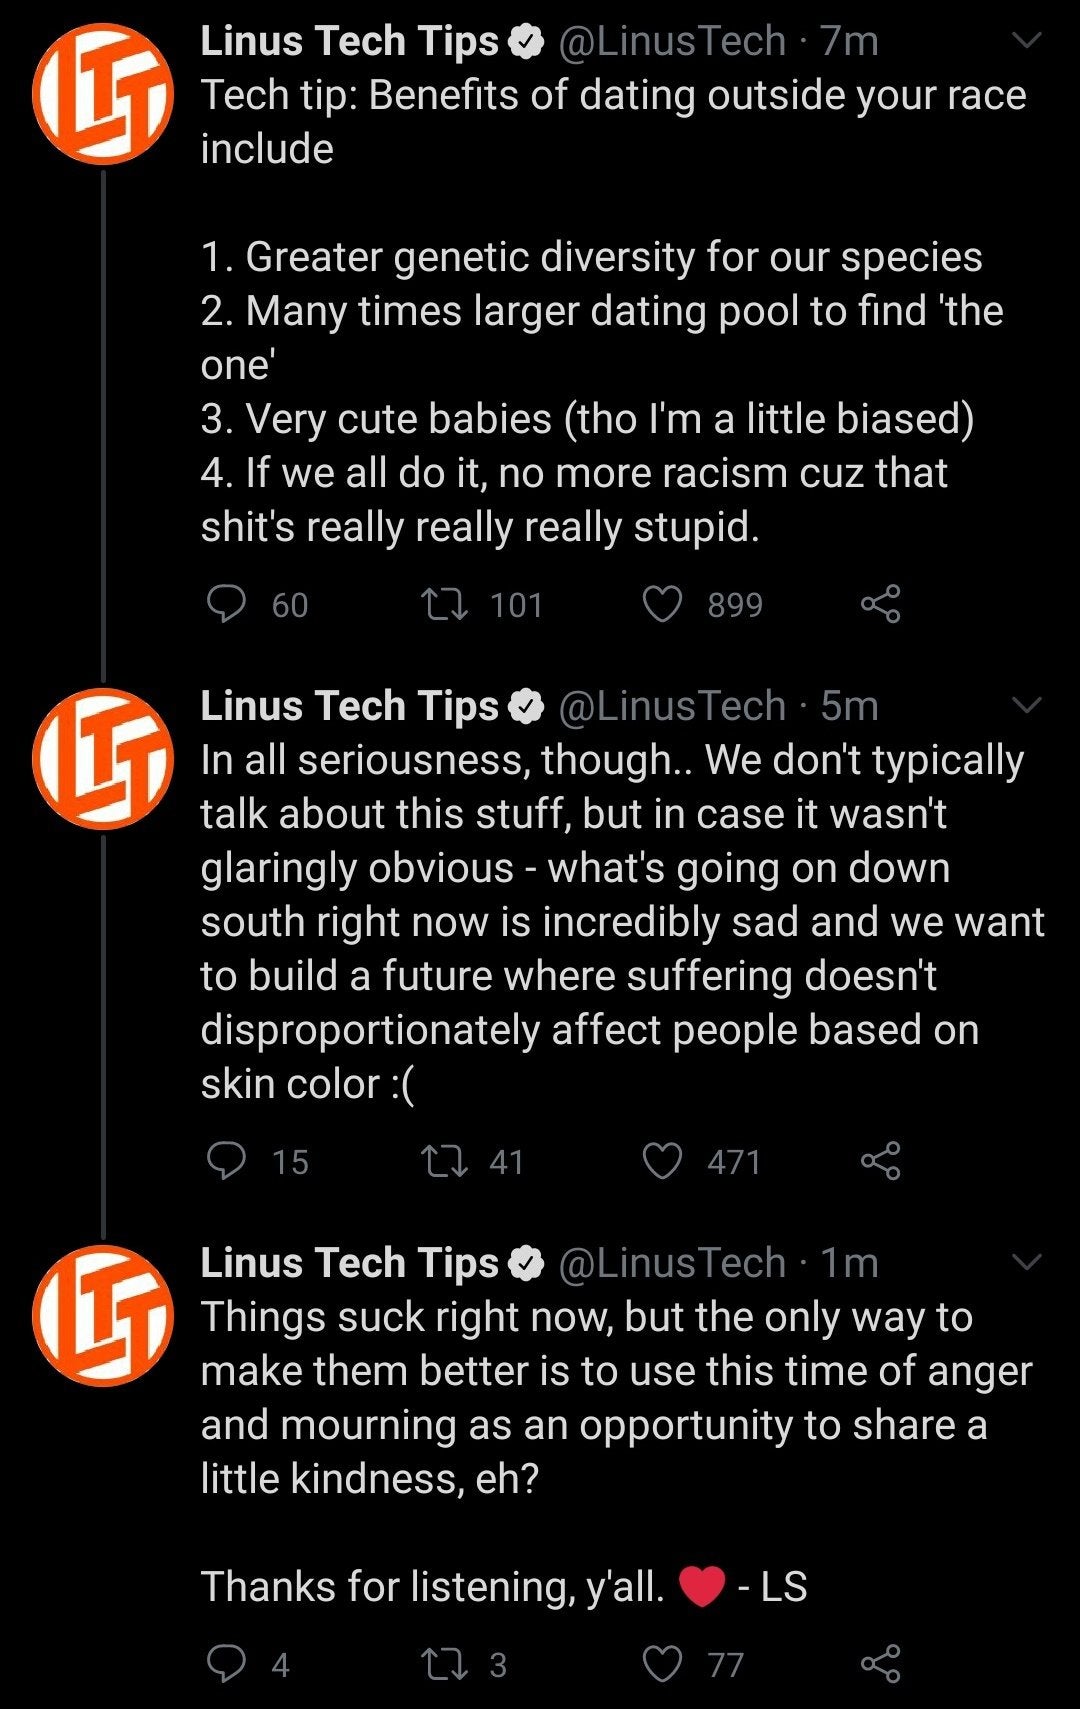Open the 'Things suck right now' tweet text
This screenshot has height=1709, width=1080.
tap(600, 1397)
